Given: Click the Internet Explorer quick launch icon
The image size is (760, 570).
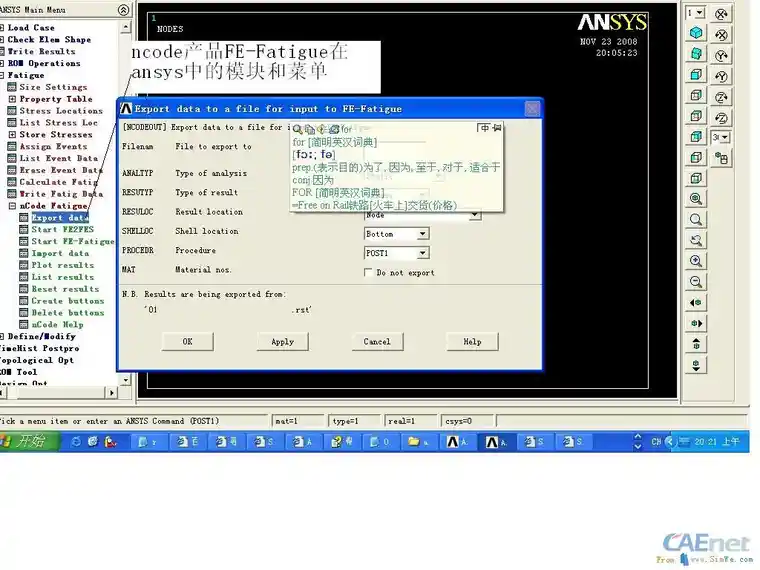Looking at the screenshot, I should coord(76,442).
